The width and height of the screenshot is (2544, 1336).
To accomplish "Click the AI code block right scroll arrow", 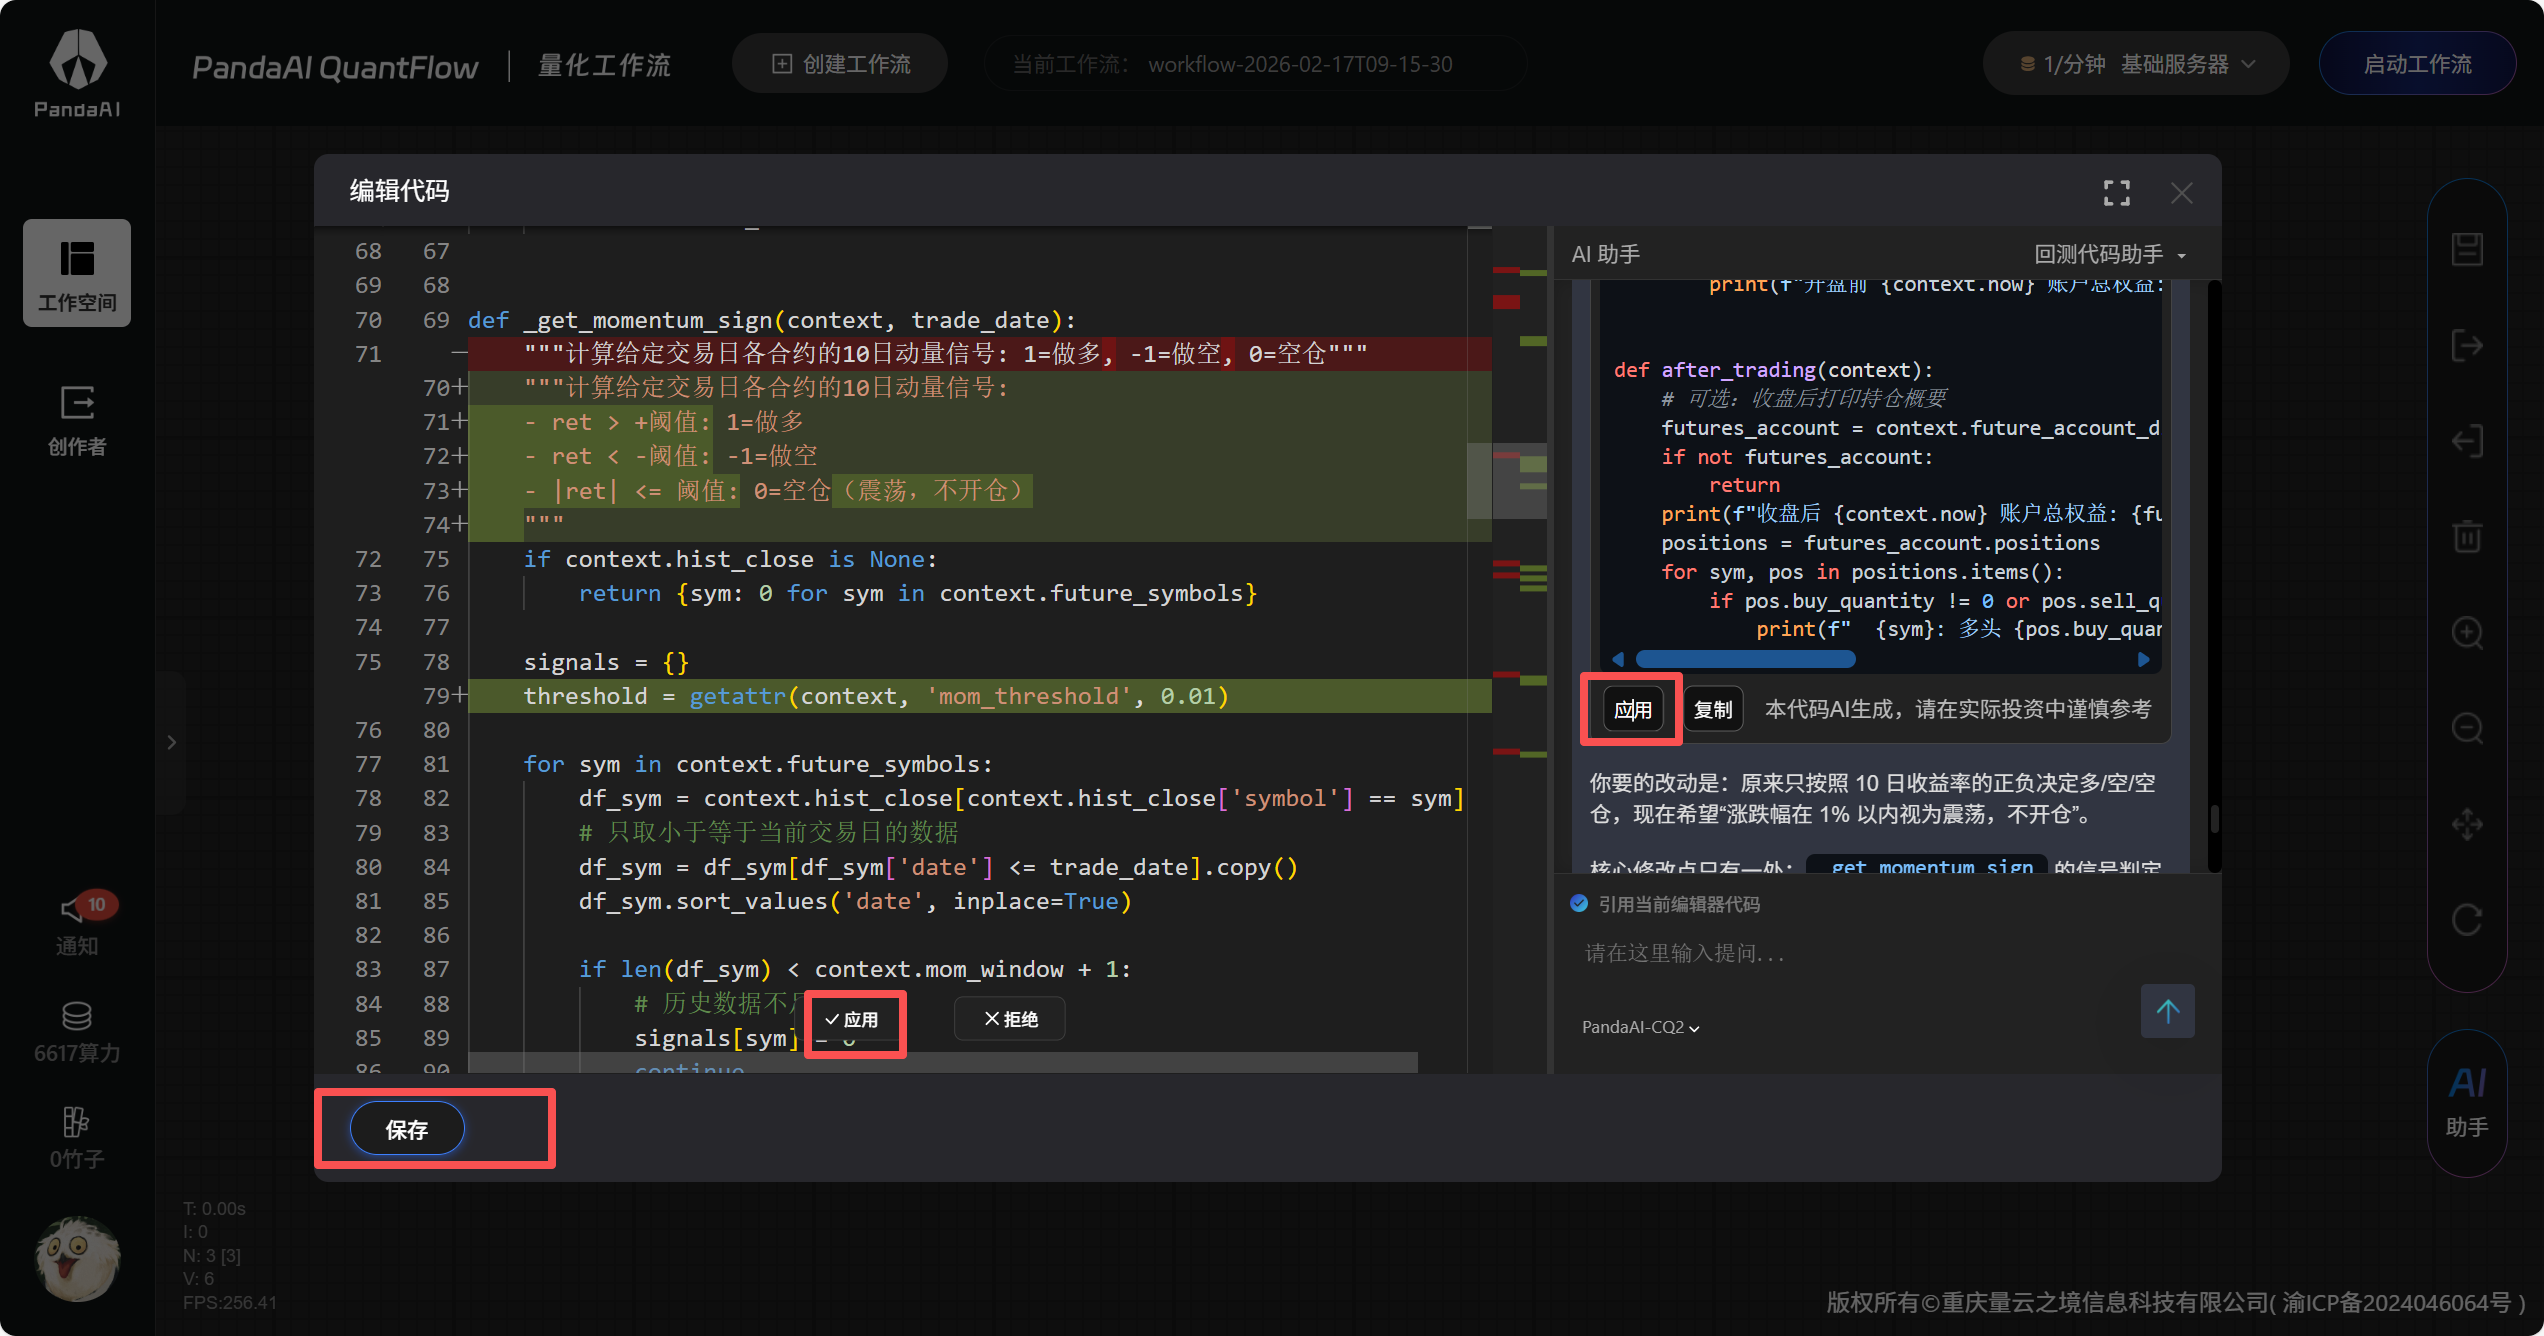I will click(x=2143, y=659).
